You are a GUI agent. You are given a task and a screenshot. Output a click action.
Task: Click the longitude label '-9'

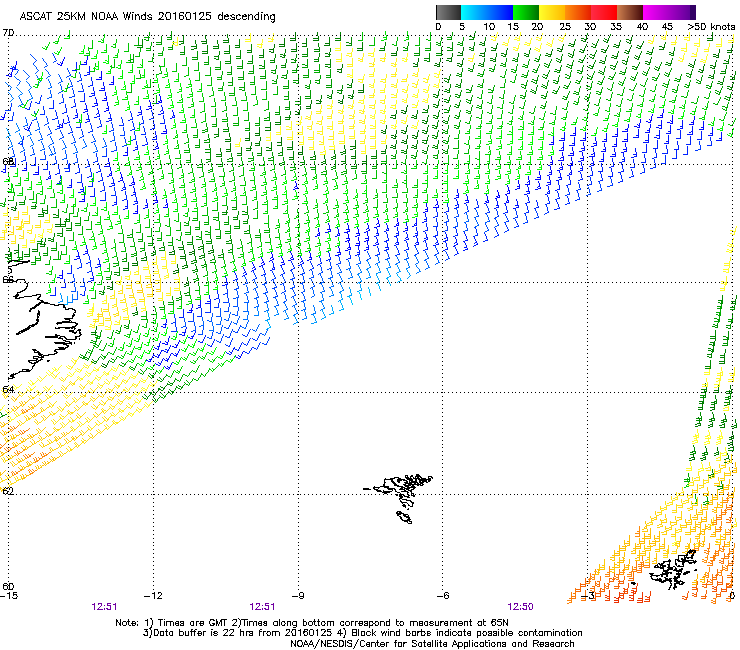tap(298, 596)
